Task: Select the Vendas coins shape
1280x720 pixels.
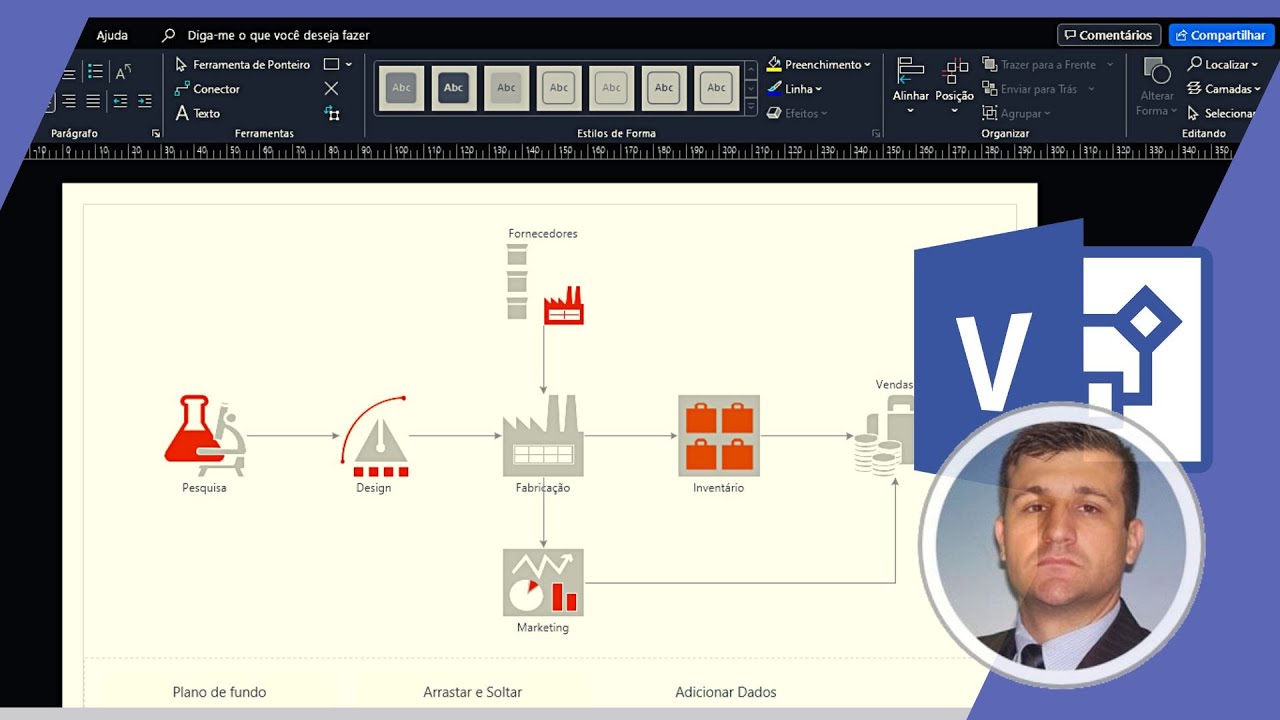Action: click(884, 435)
